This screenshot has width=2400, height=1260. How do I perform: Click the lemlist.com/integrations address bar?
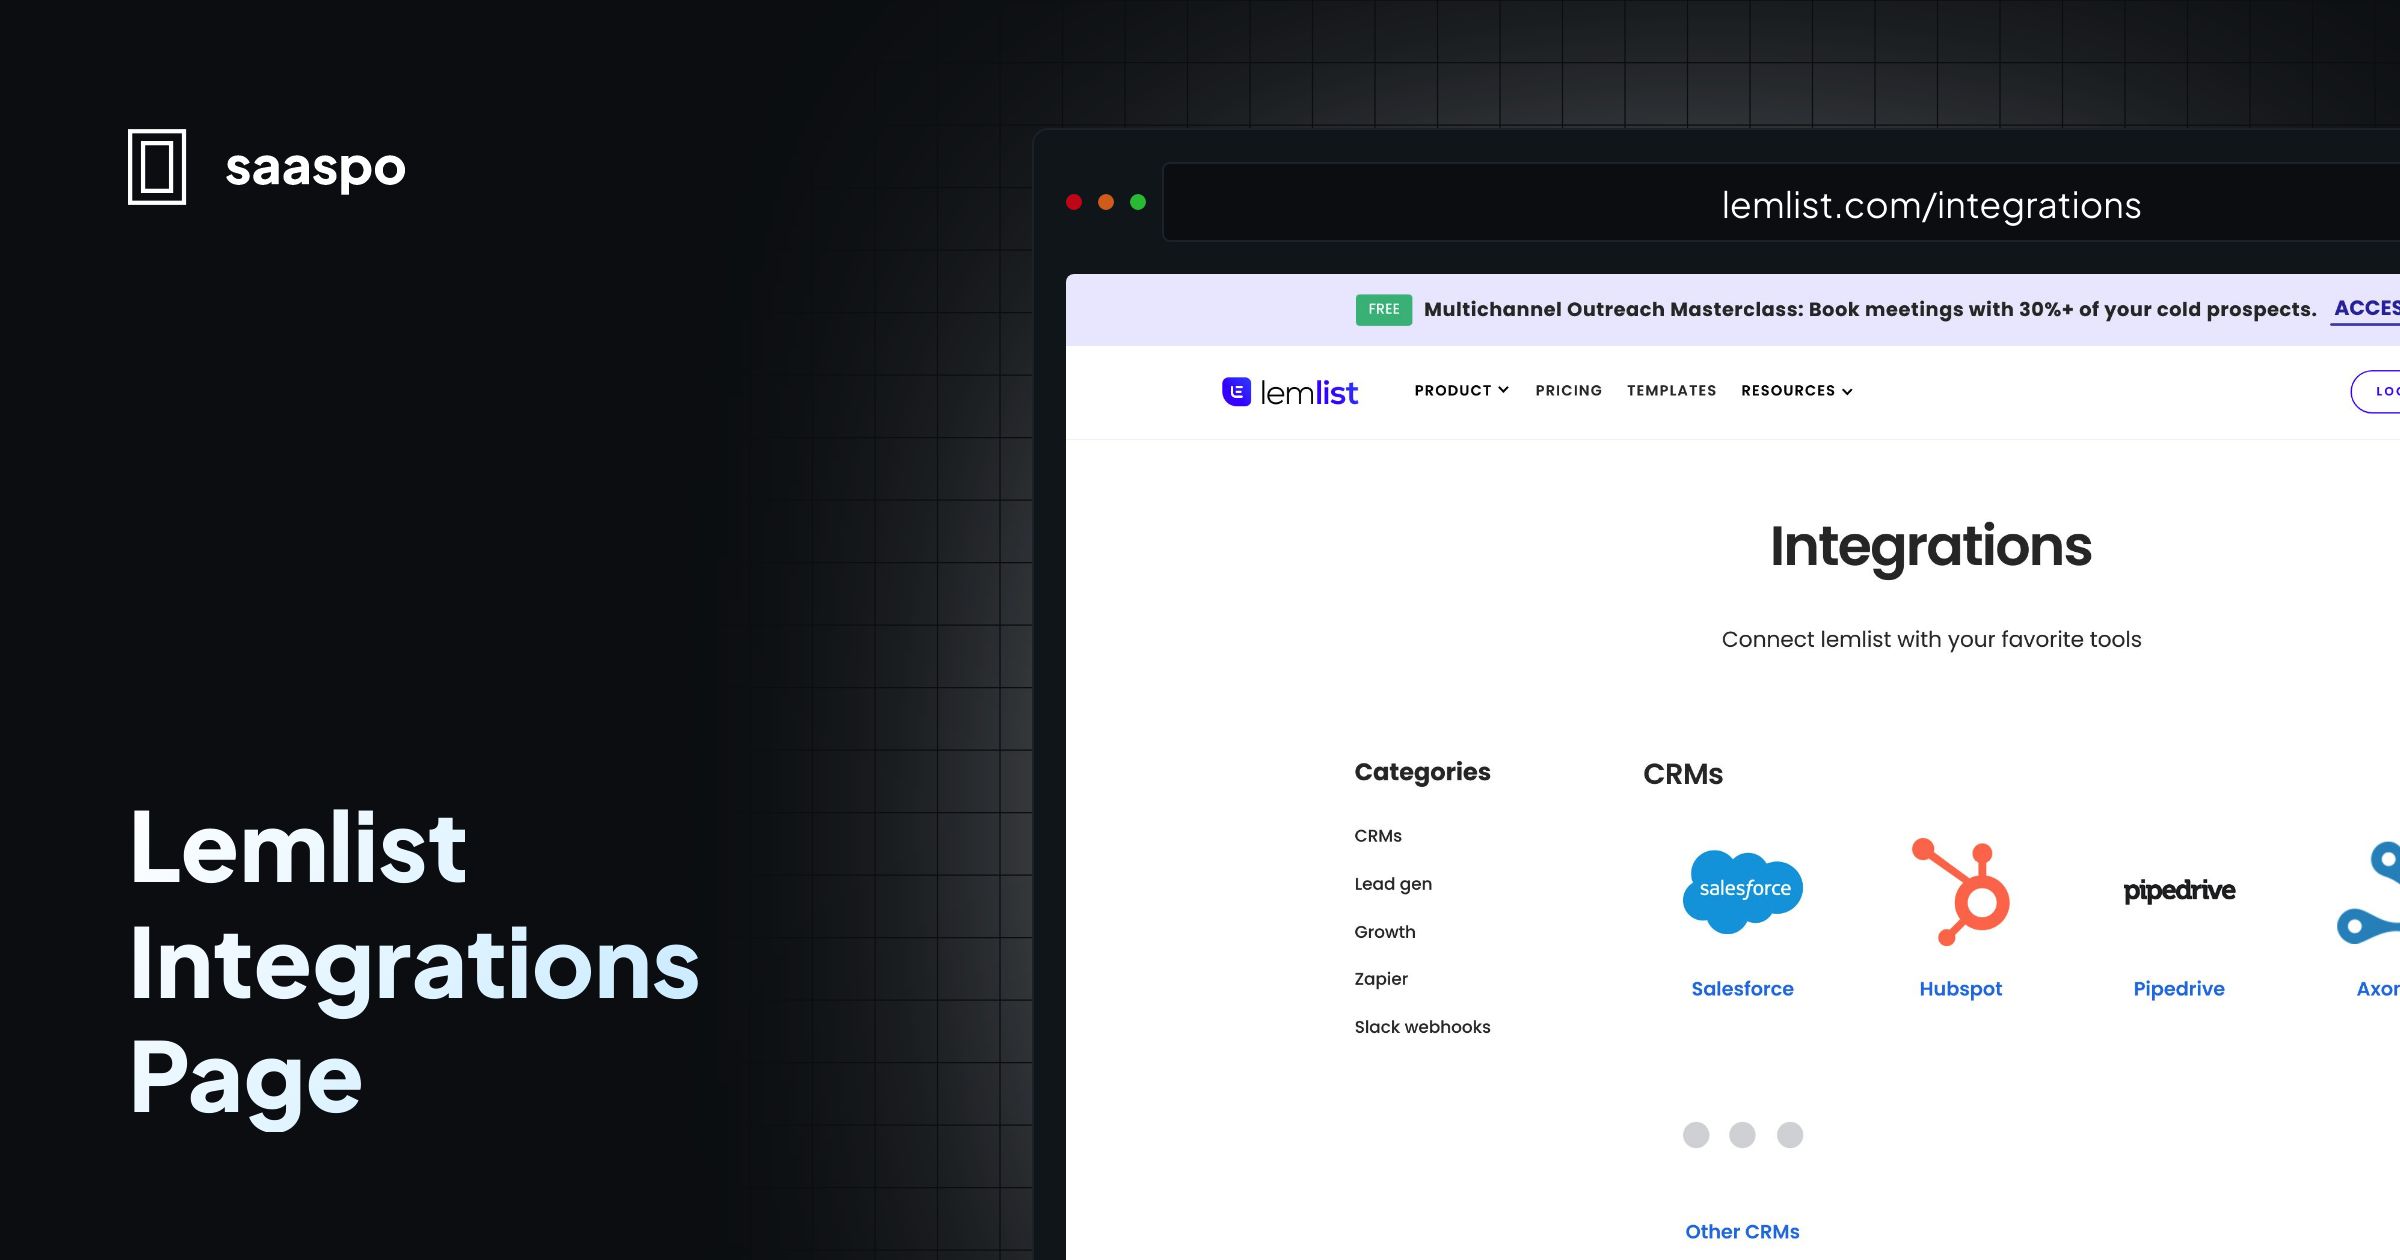pos(1930,206)
